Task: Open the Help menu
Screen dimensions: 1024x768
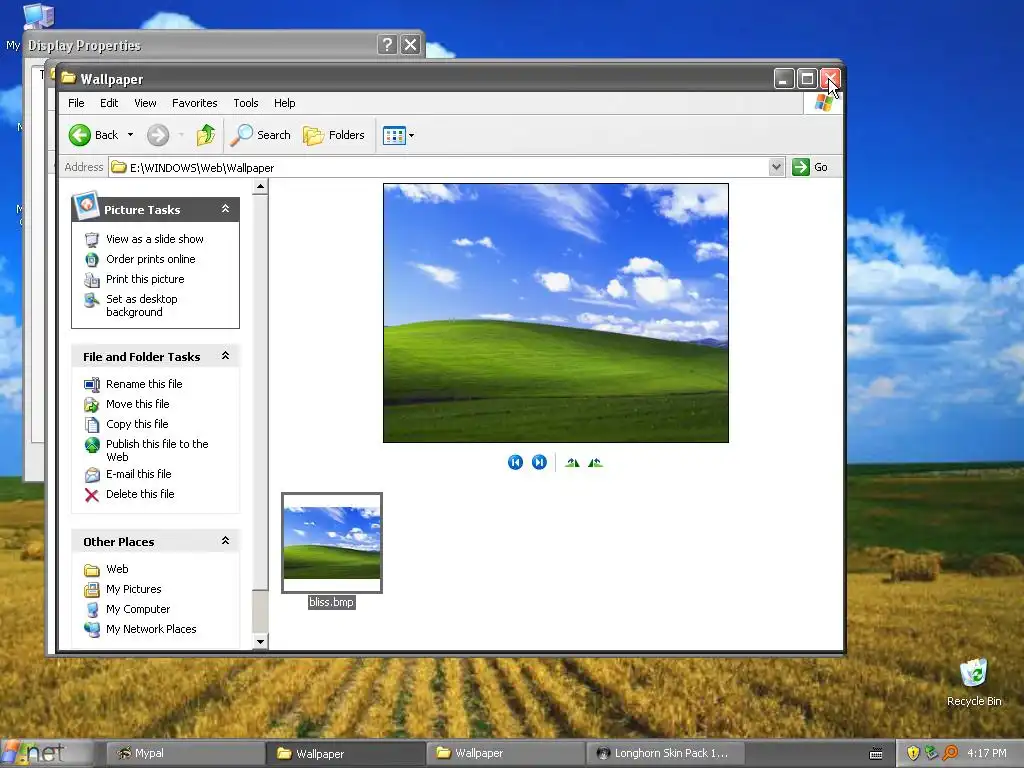Action: coord(284,103)
